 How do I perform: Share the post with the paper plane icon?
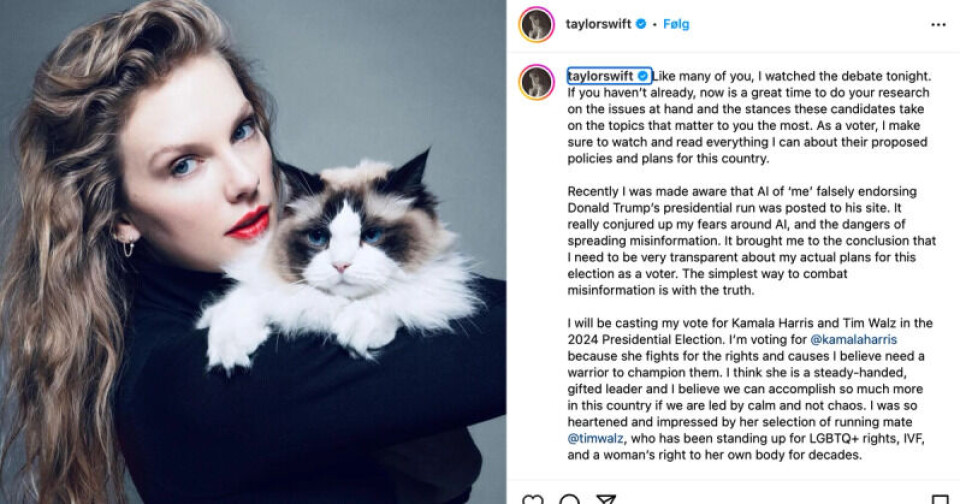pos(606,499)
